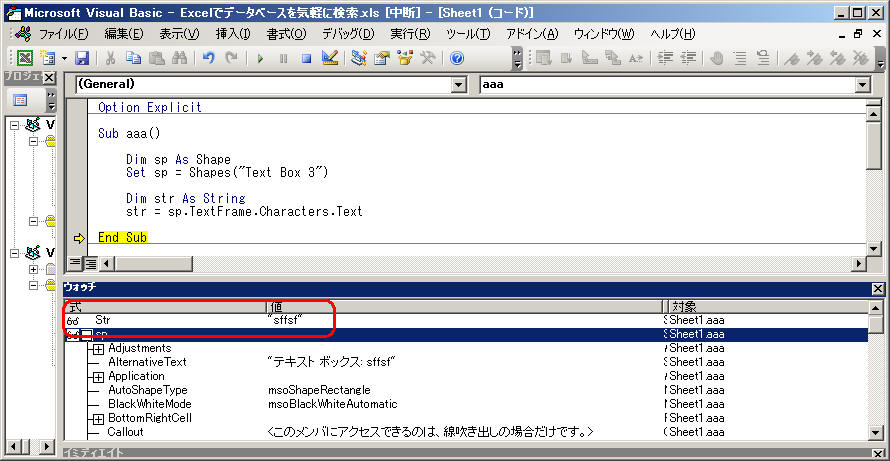Expand the Application property node
This screenshot has height=461, width=890.
tap(98, 376)
